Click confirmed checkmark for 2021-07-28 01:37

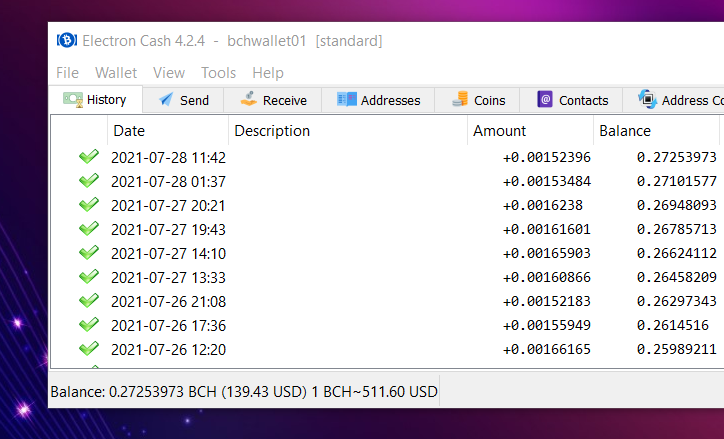(x=89, y=181)
